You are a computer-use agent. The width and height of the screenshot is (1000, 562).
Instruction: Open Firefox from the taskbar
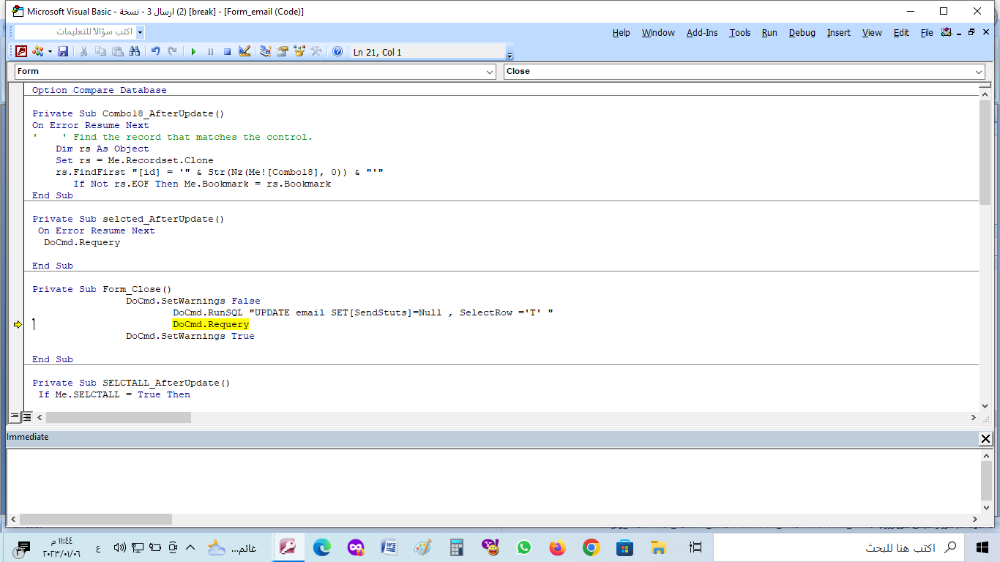pyautogui.click(x=557, y=547)
